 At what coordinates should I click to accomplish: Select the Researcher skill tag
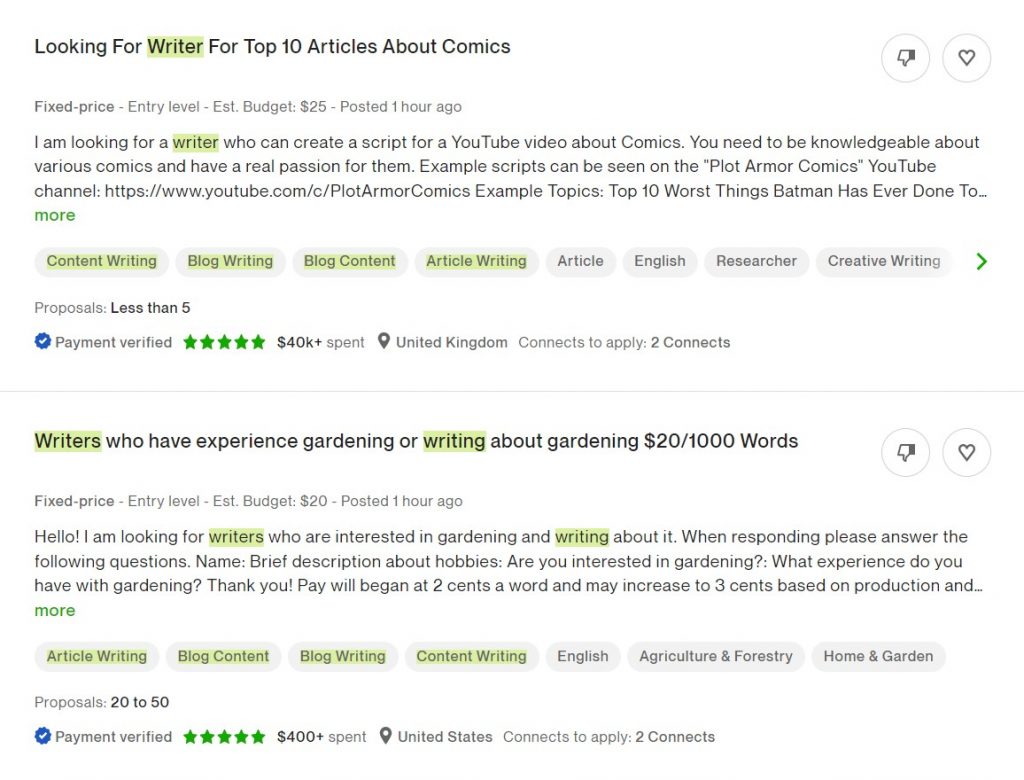coord(756,261)
